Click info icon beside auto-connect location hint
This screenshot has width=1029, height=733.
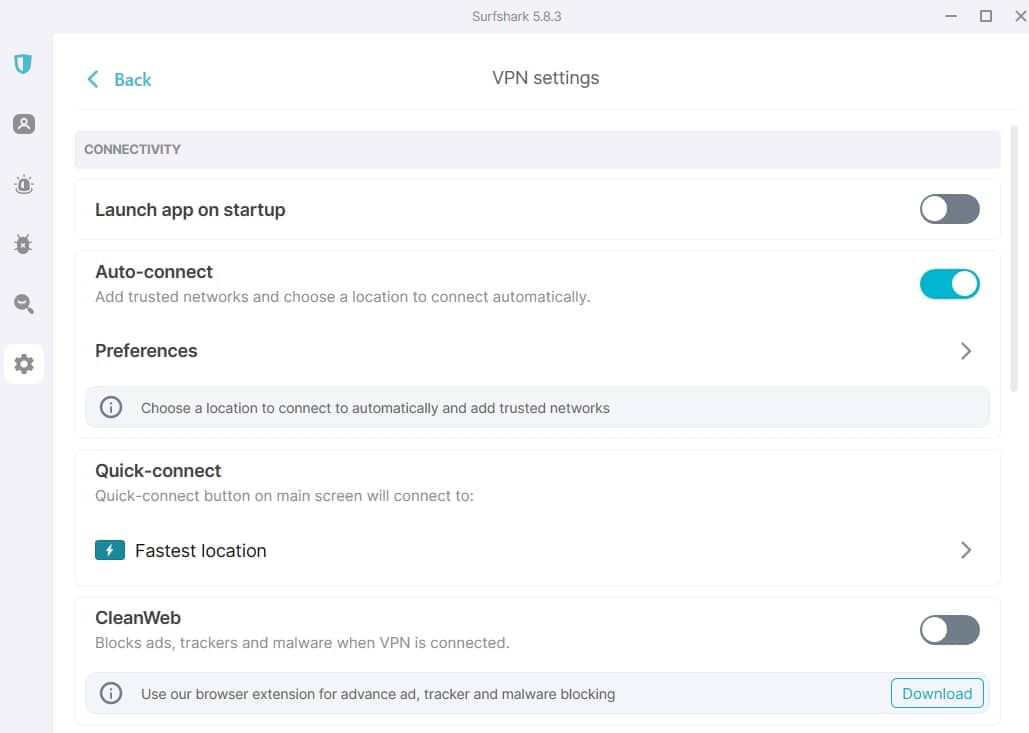click(x=111, y=408)
